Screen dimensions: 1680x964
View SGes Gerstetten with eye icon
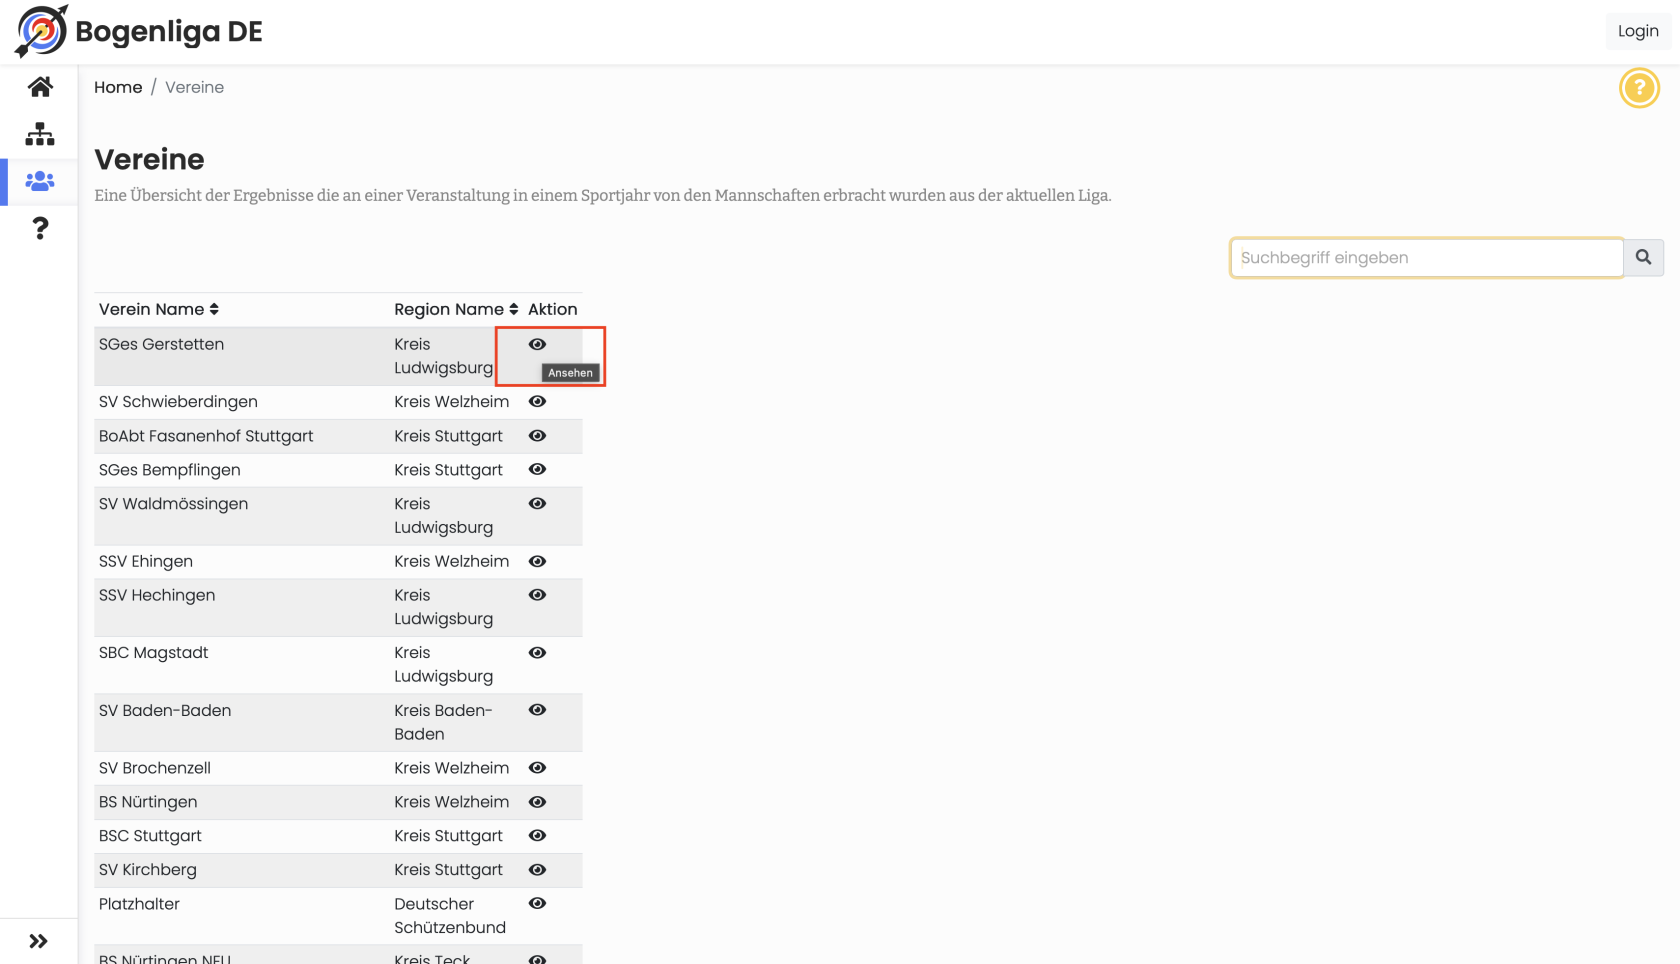[537, 344]
